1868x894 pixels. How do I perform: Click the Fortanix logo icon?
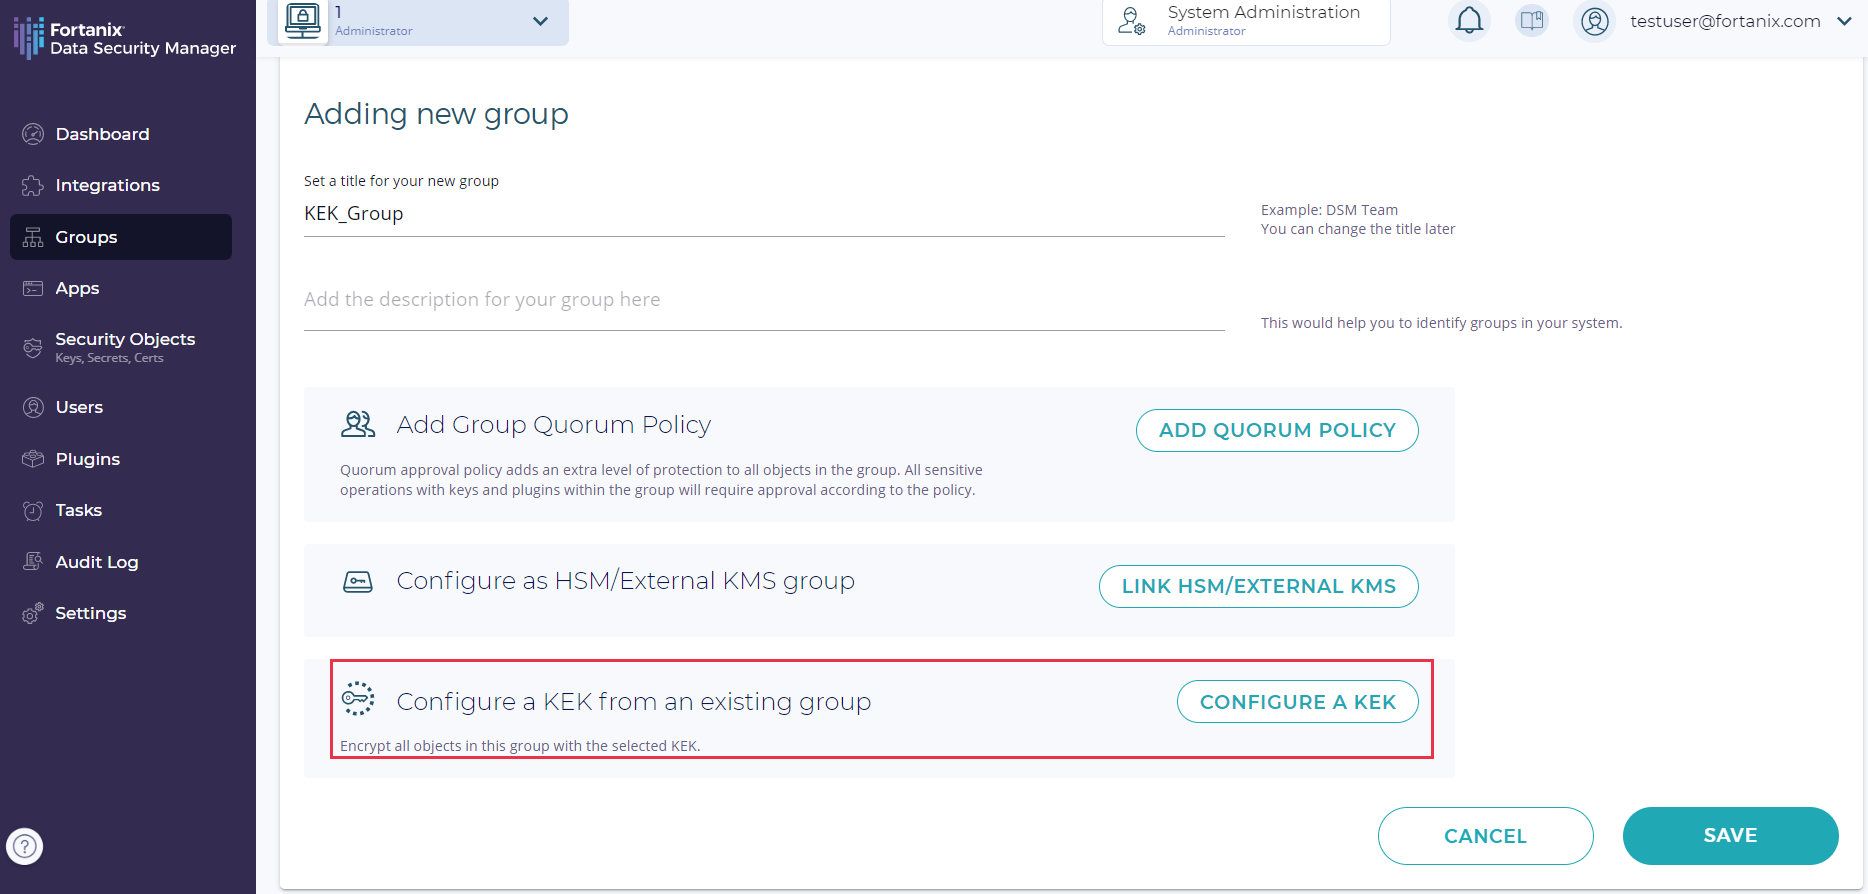(x=28, y=38)
